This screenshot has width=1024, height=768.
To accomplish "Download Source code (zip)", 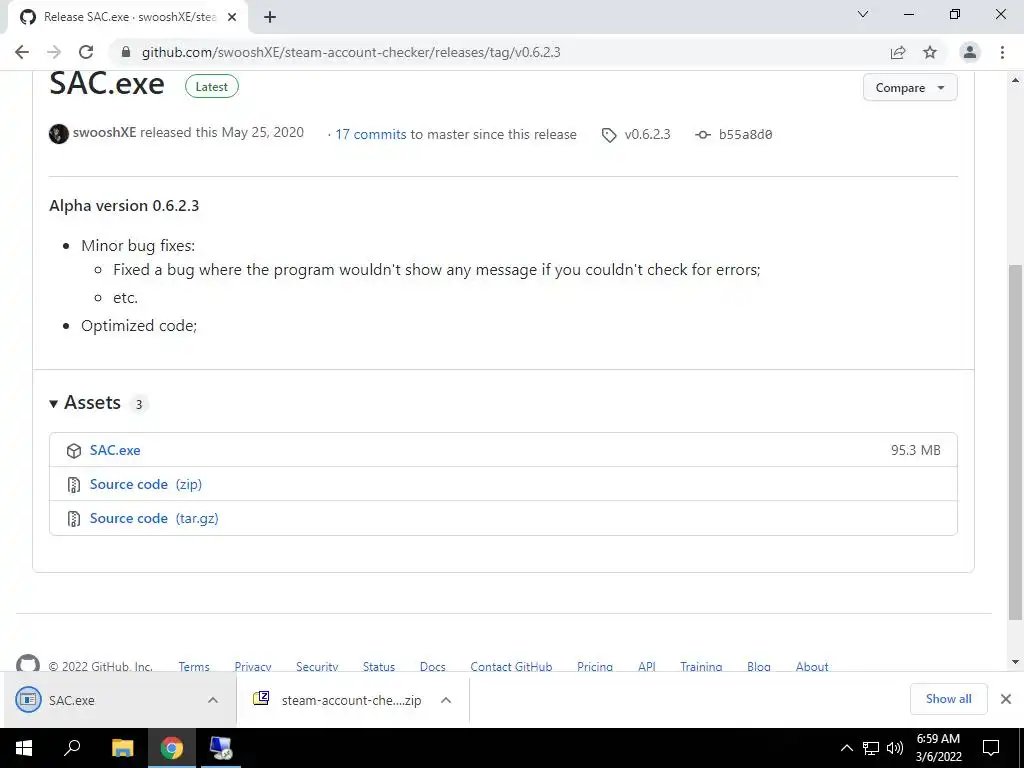I will [x=146, y=484].
